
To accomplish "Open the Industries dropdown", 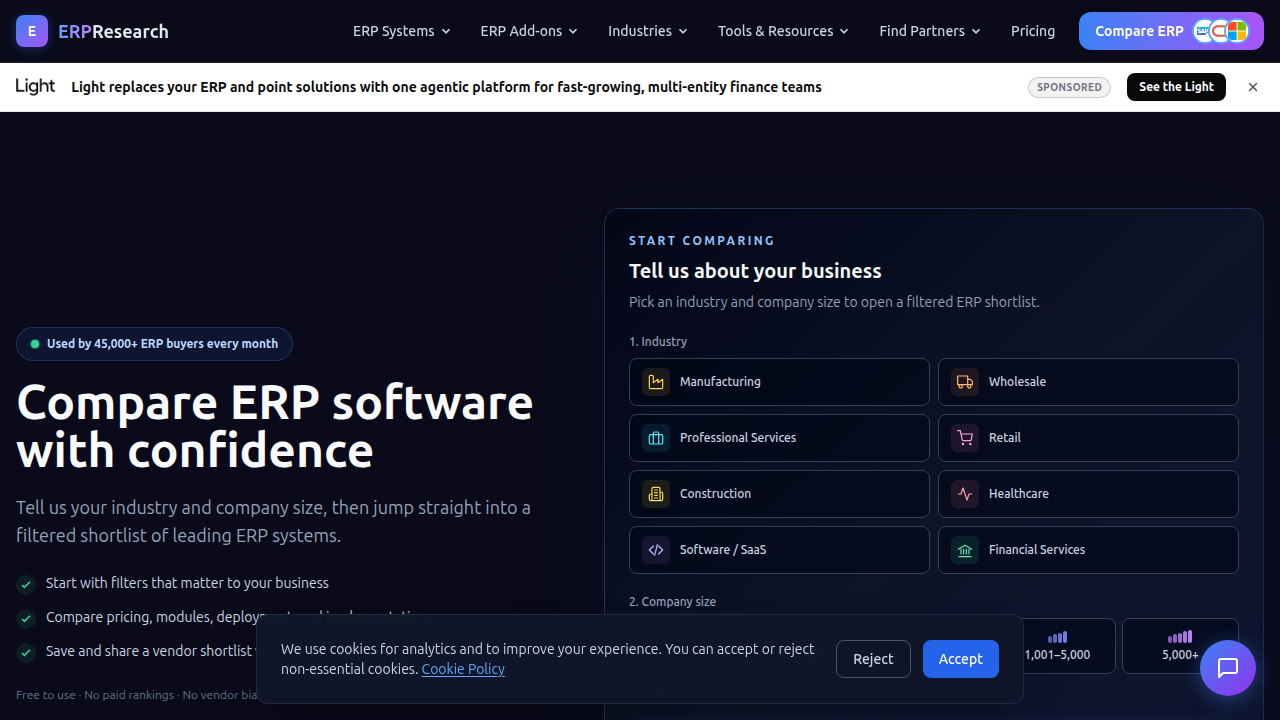I will (648, 31).
